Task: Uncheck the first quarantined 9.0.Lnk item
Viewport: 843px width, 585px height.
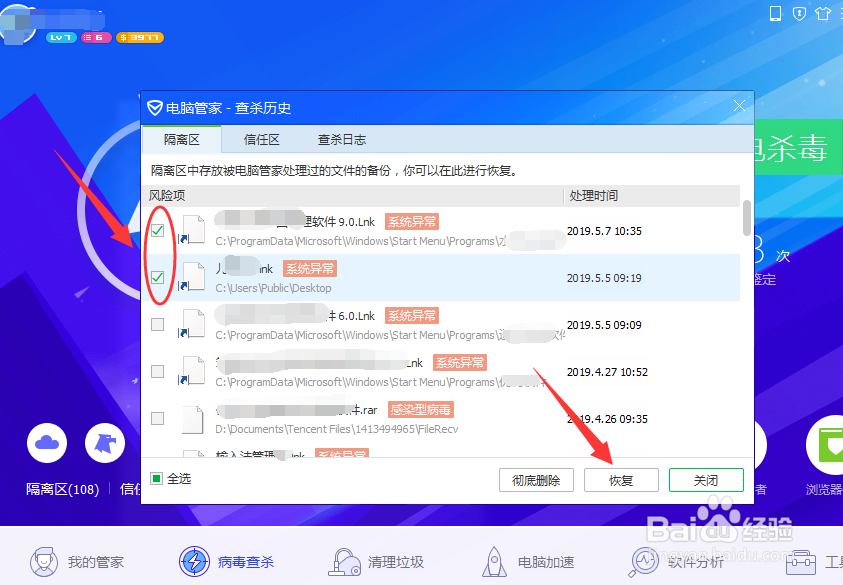Action: point(157,229)
